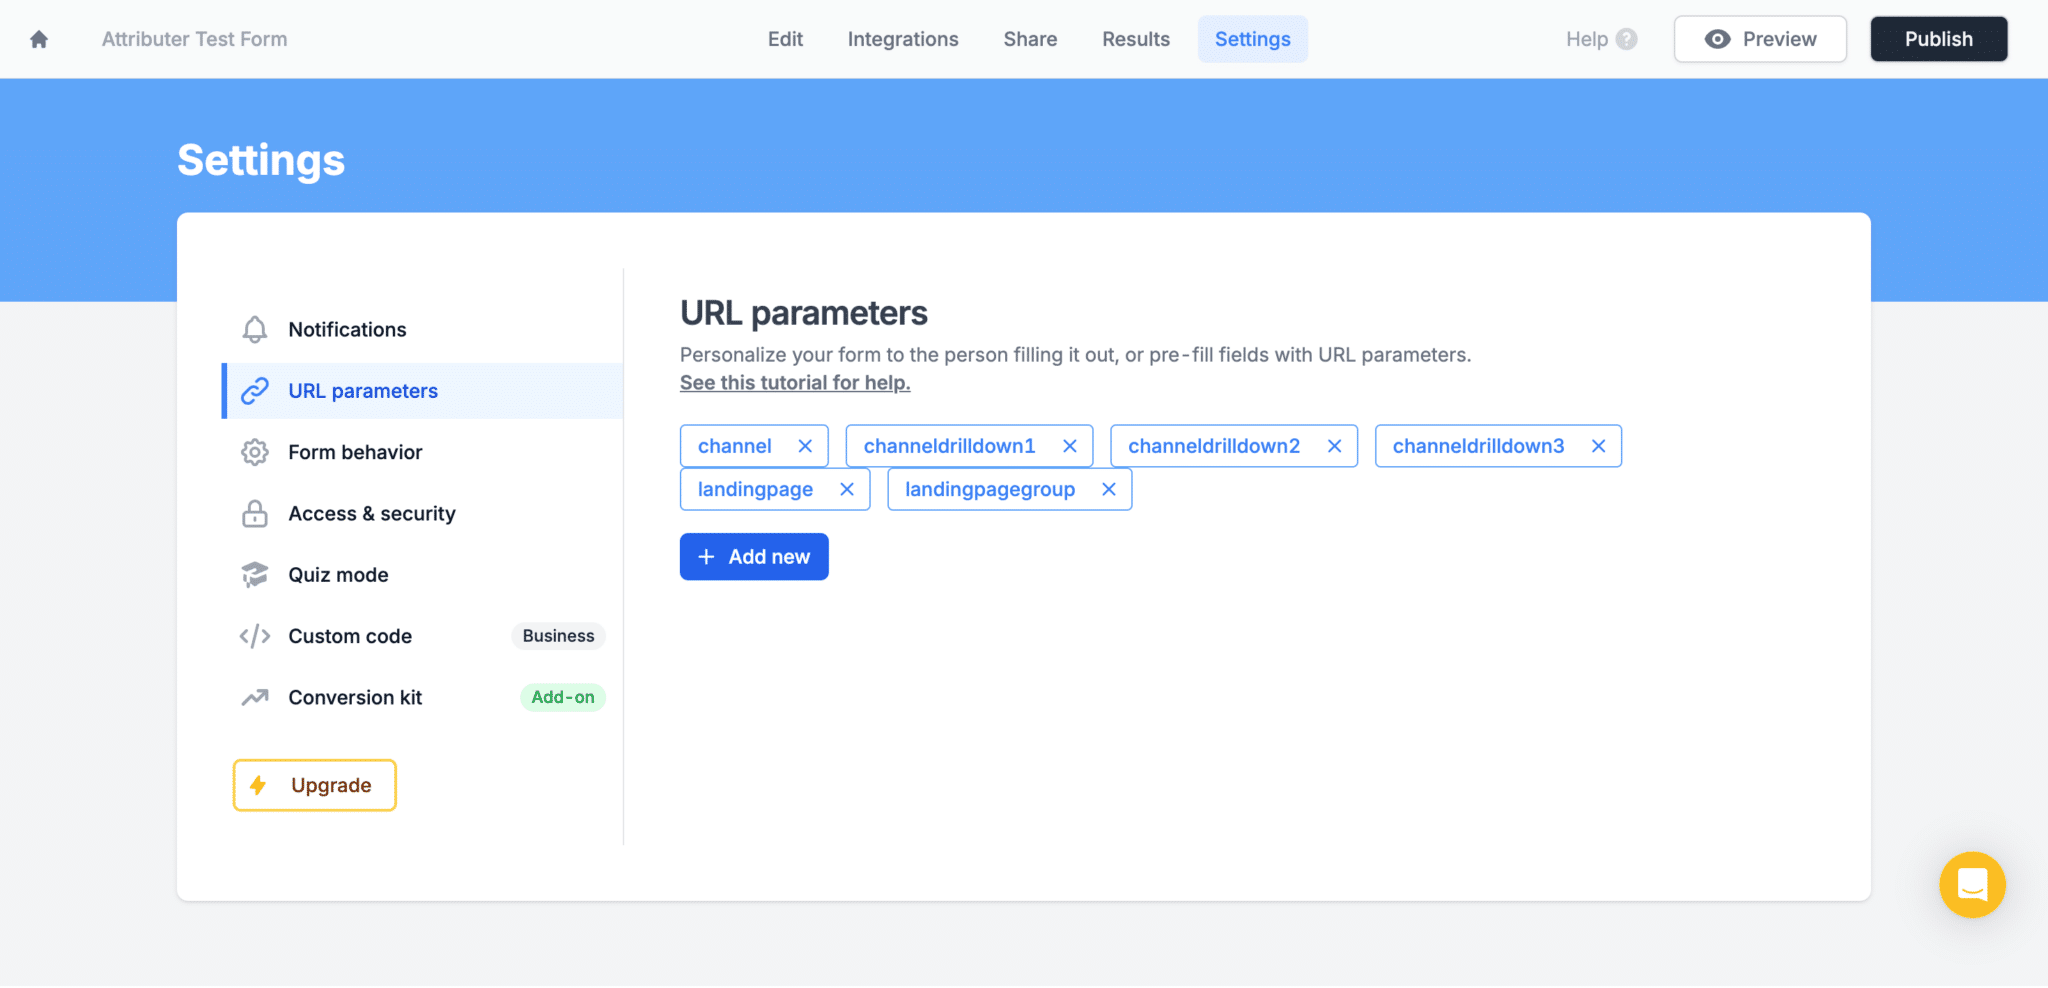Viewport: 2048px width, 988px height.
Task: Remove the channel parameter
Action: (806, 446)
